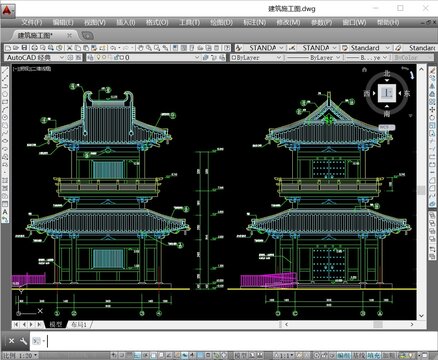Expand the first STANDA text style dropdown

point(282,48)
